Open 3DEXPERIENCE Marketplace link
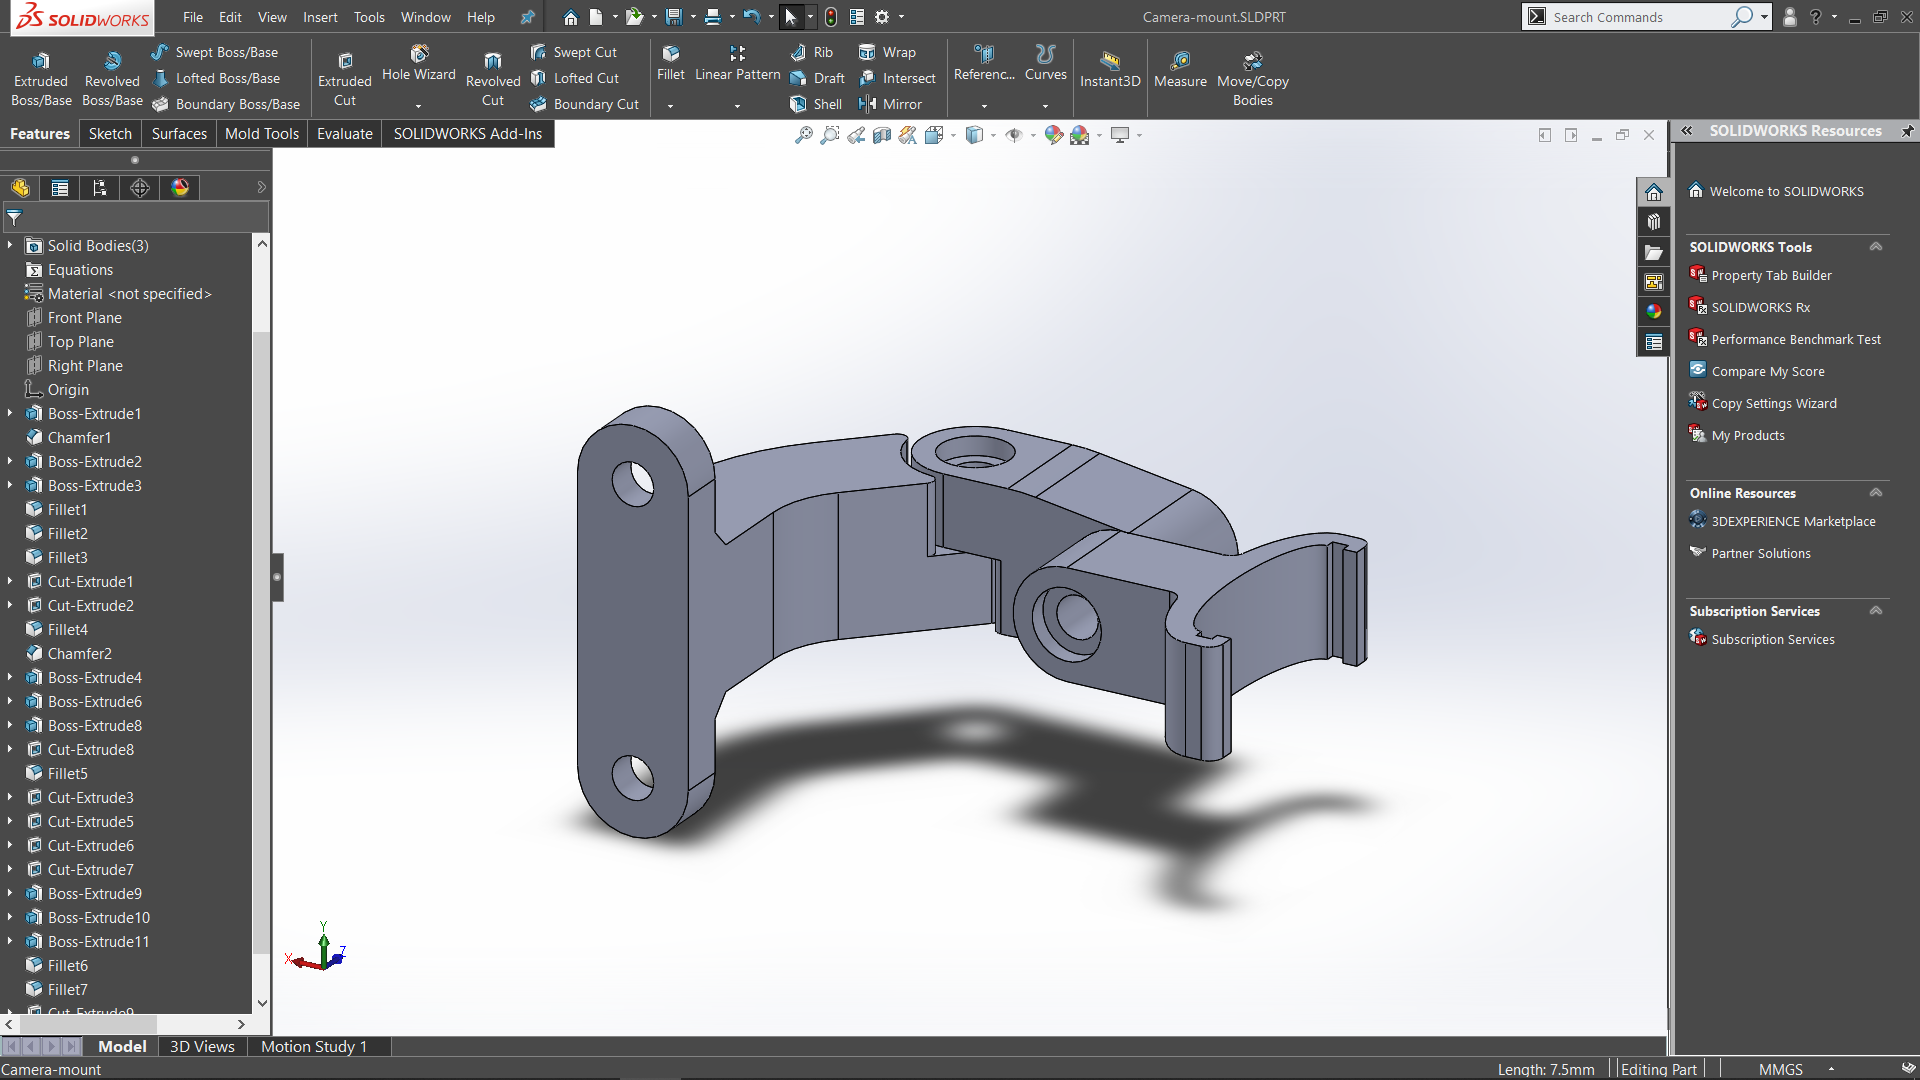 1793,521
